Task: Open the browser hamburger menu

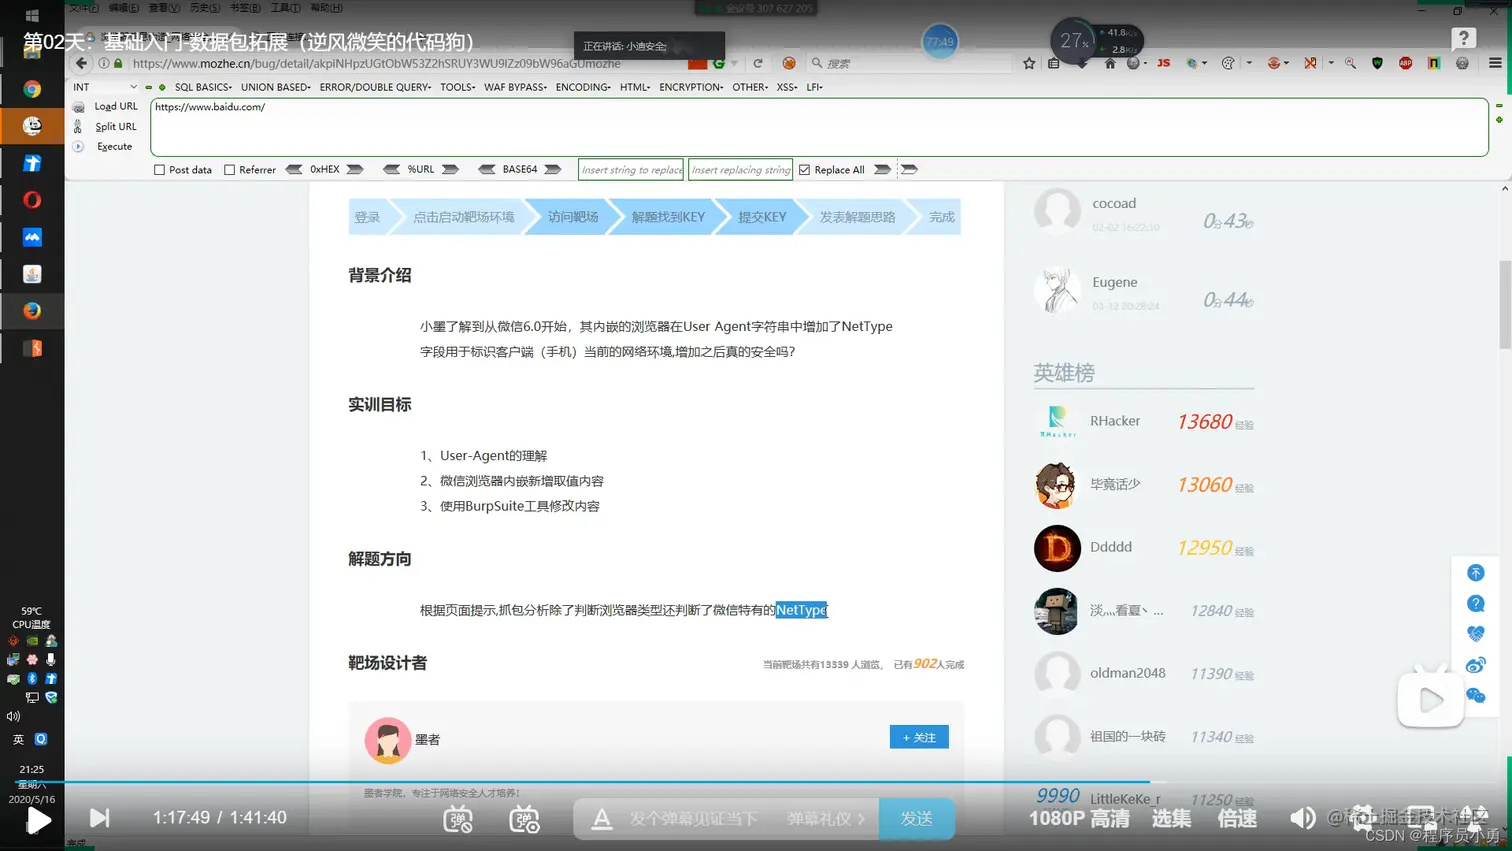Action: click(x=1495, y=63)
